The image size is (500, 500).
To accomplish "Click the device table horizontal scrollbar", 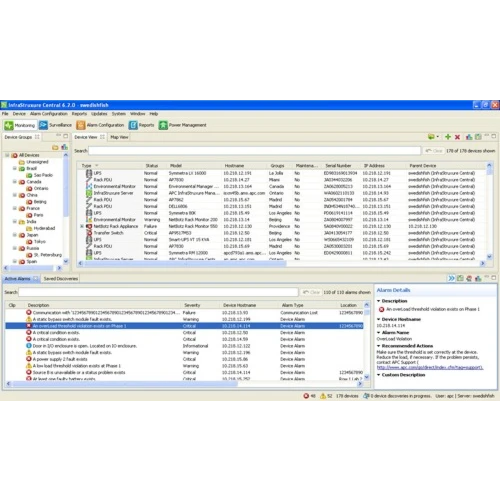I will coord(185,264).
